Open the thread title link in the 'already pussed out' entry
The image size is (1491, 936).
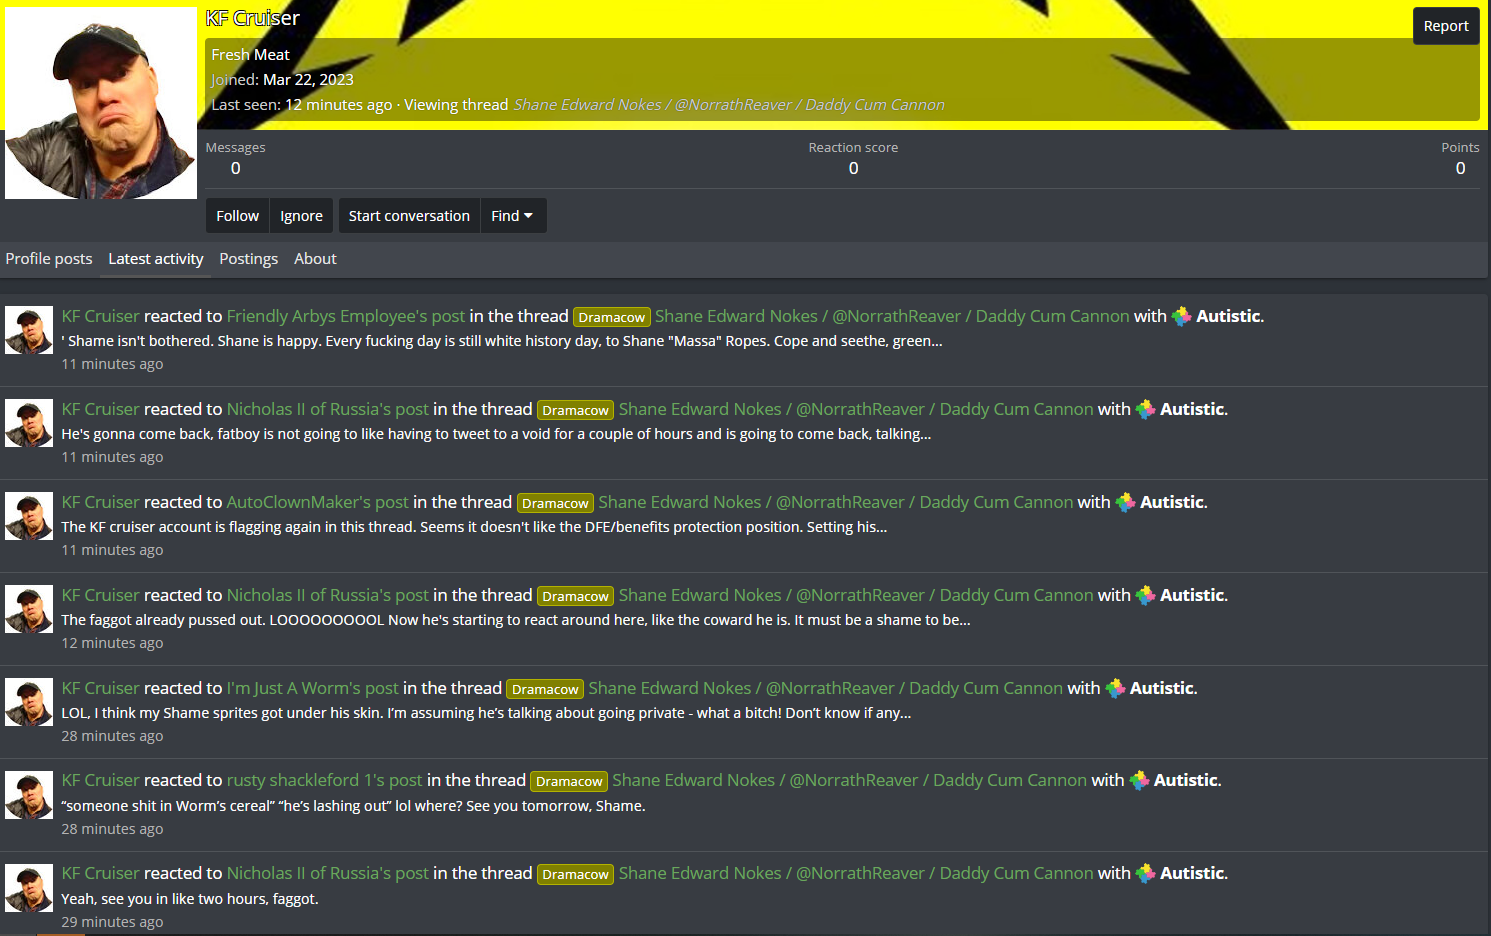856,595
